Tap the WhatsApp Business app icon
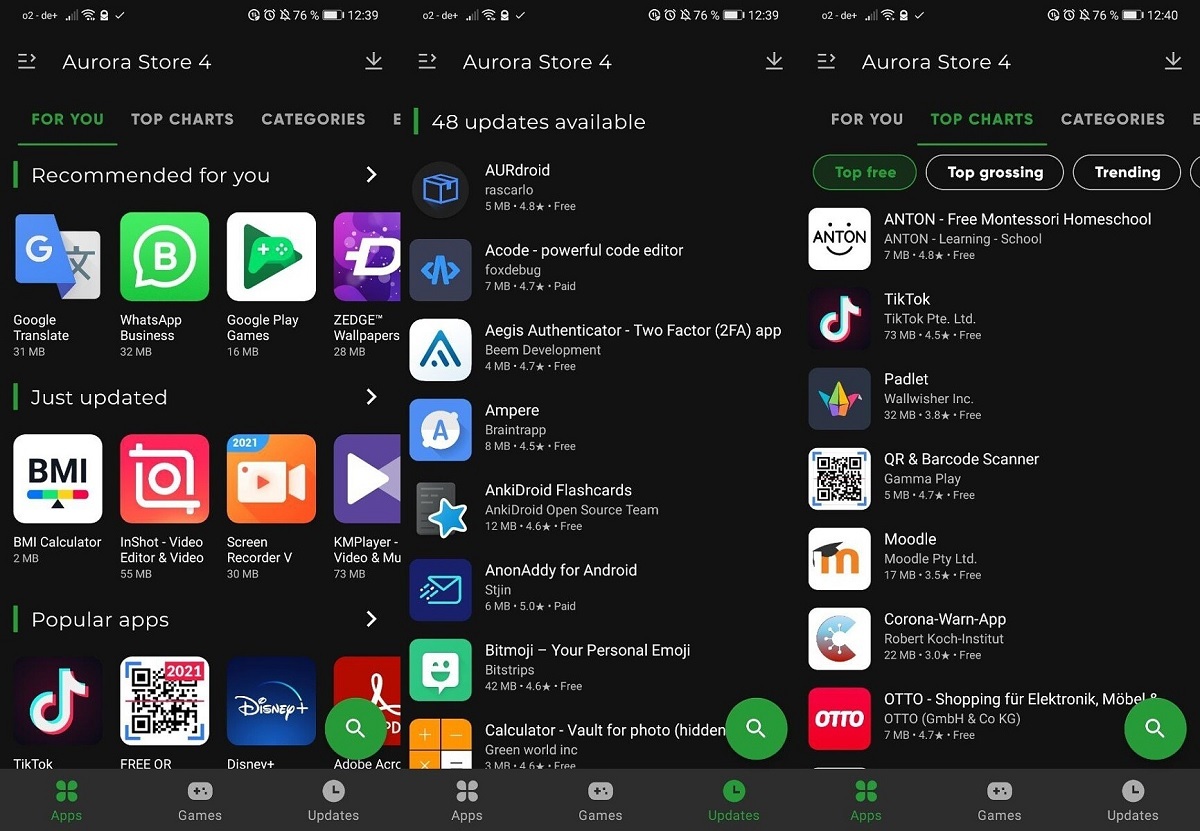The width and height of the screenshot is (1200, 831). pos(164,257)
